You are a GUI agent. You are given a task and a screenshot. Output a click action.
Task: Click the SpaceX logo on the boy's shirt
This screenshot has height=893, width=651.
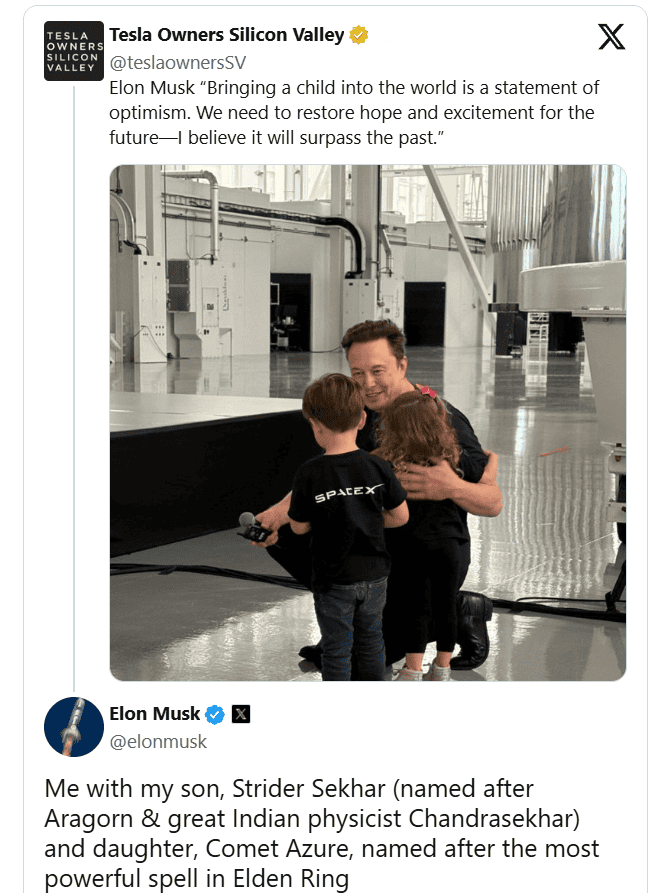(x=348, y=494)
